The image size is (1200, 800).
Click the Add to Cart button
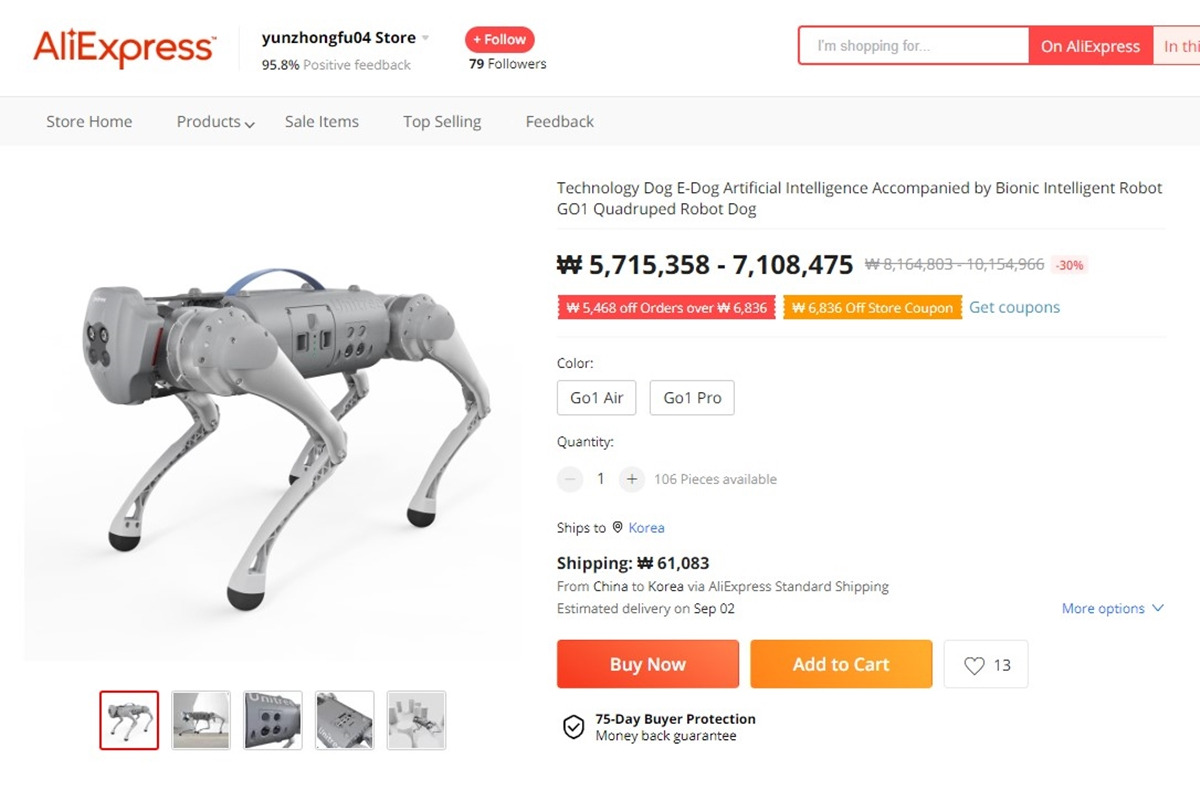(841, 664)
